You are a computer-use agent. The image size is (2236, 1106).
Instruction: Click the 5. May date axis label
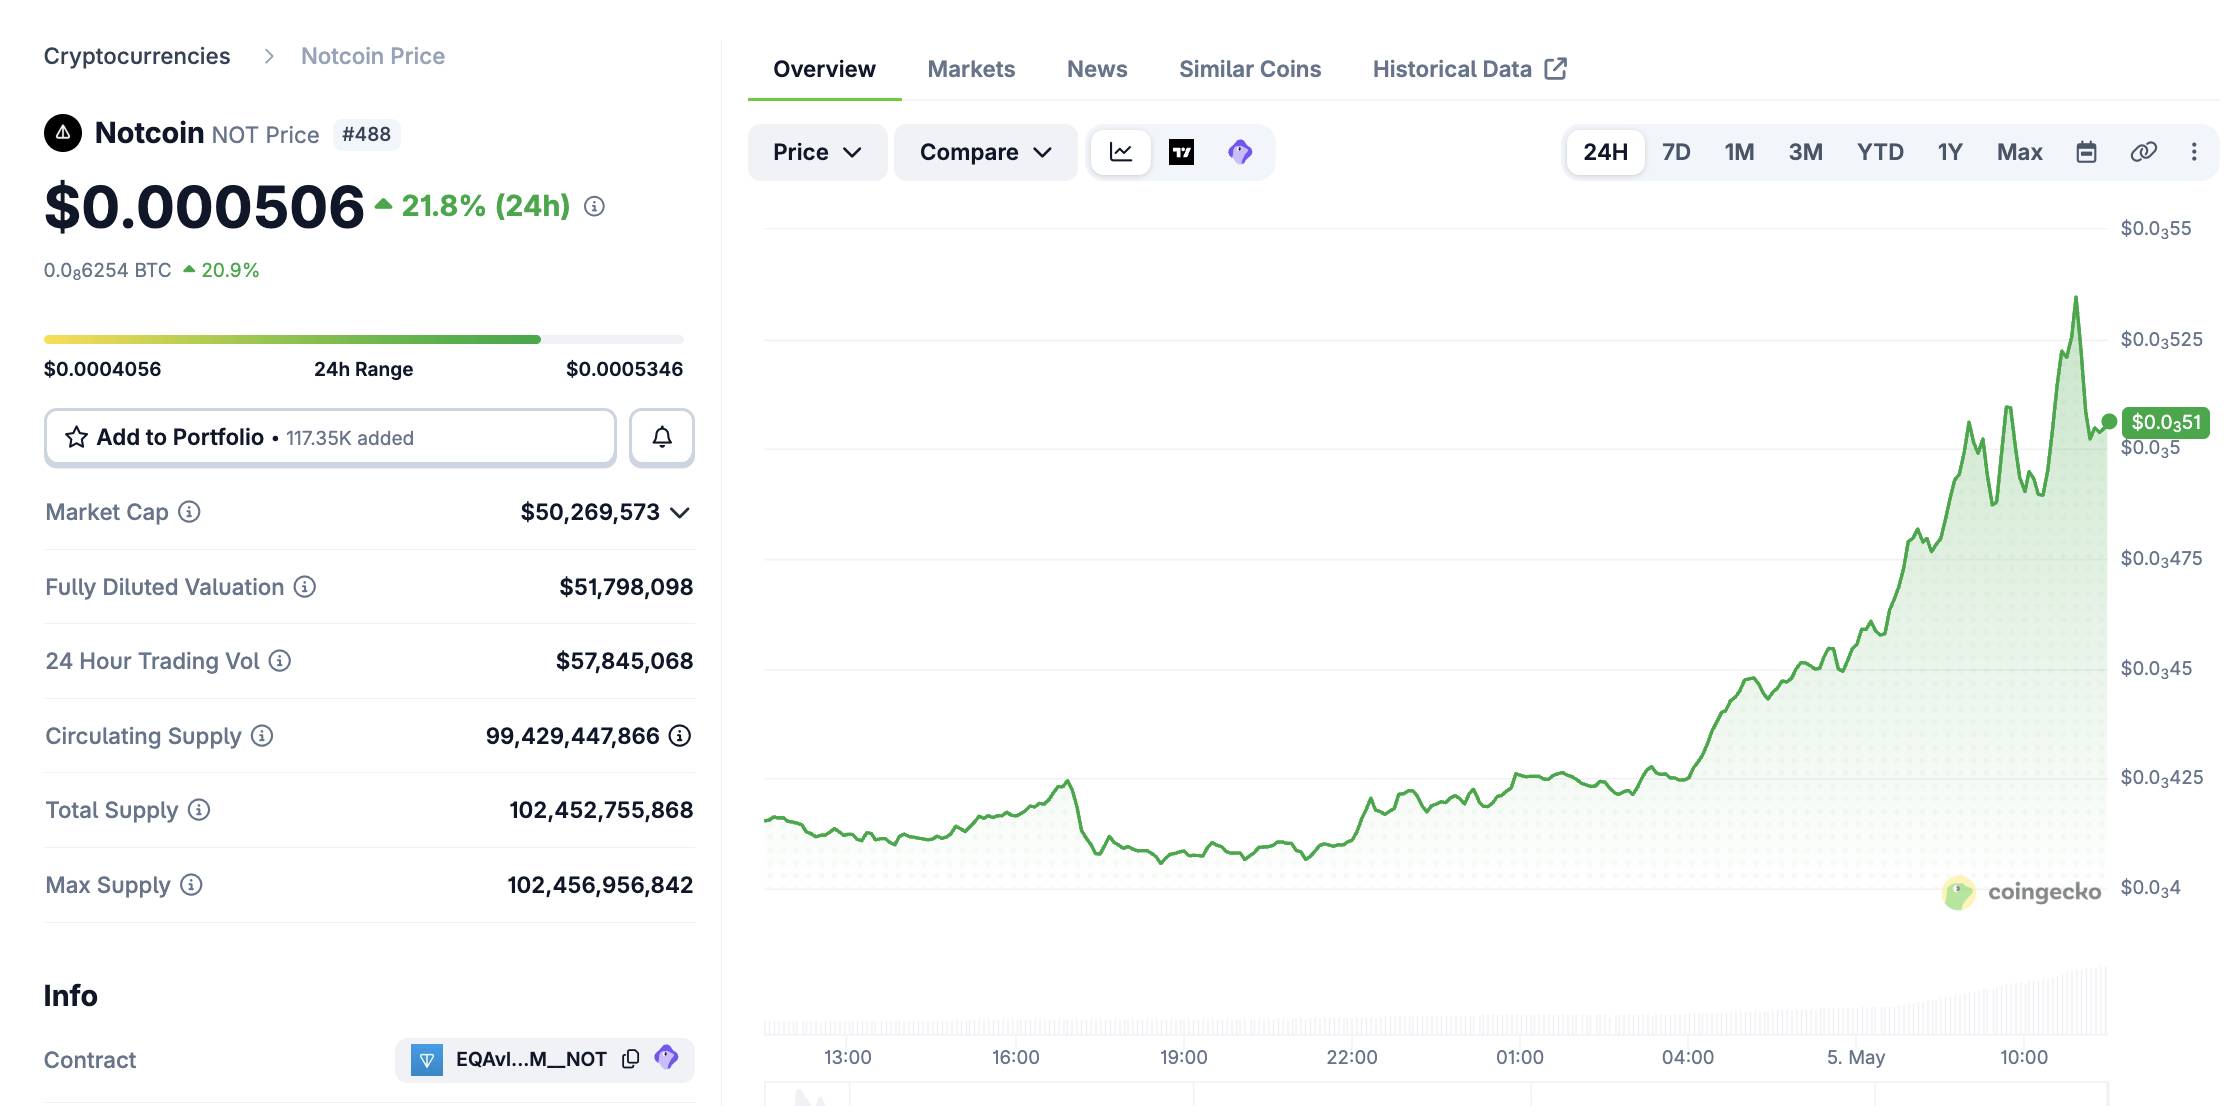coord(1855,1057)
